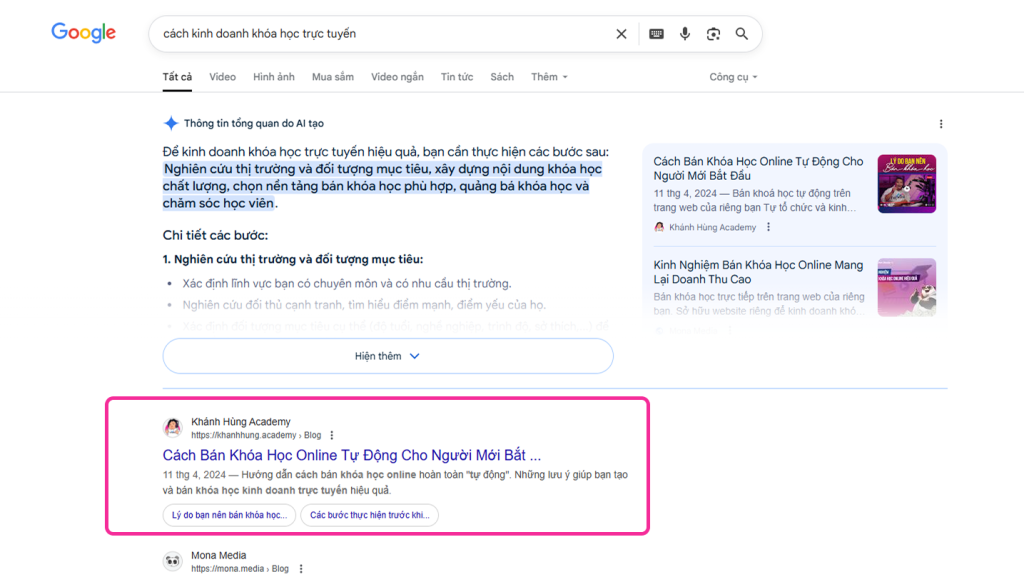Screen dimensions: 1024x577
Task: Open Mona Media result favicon
Action: pos(172,561)
